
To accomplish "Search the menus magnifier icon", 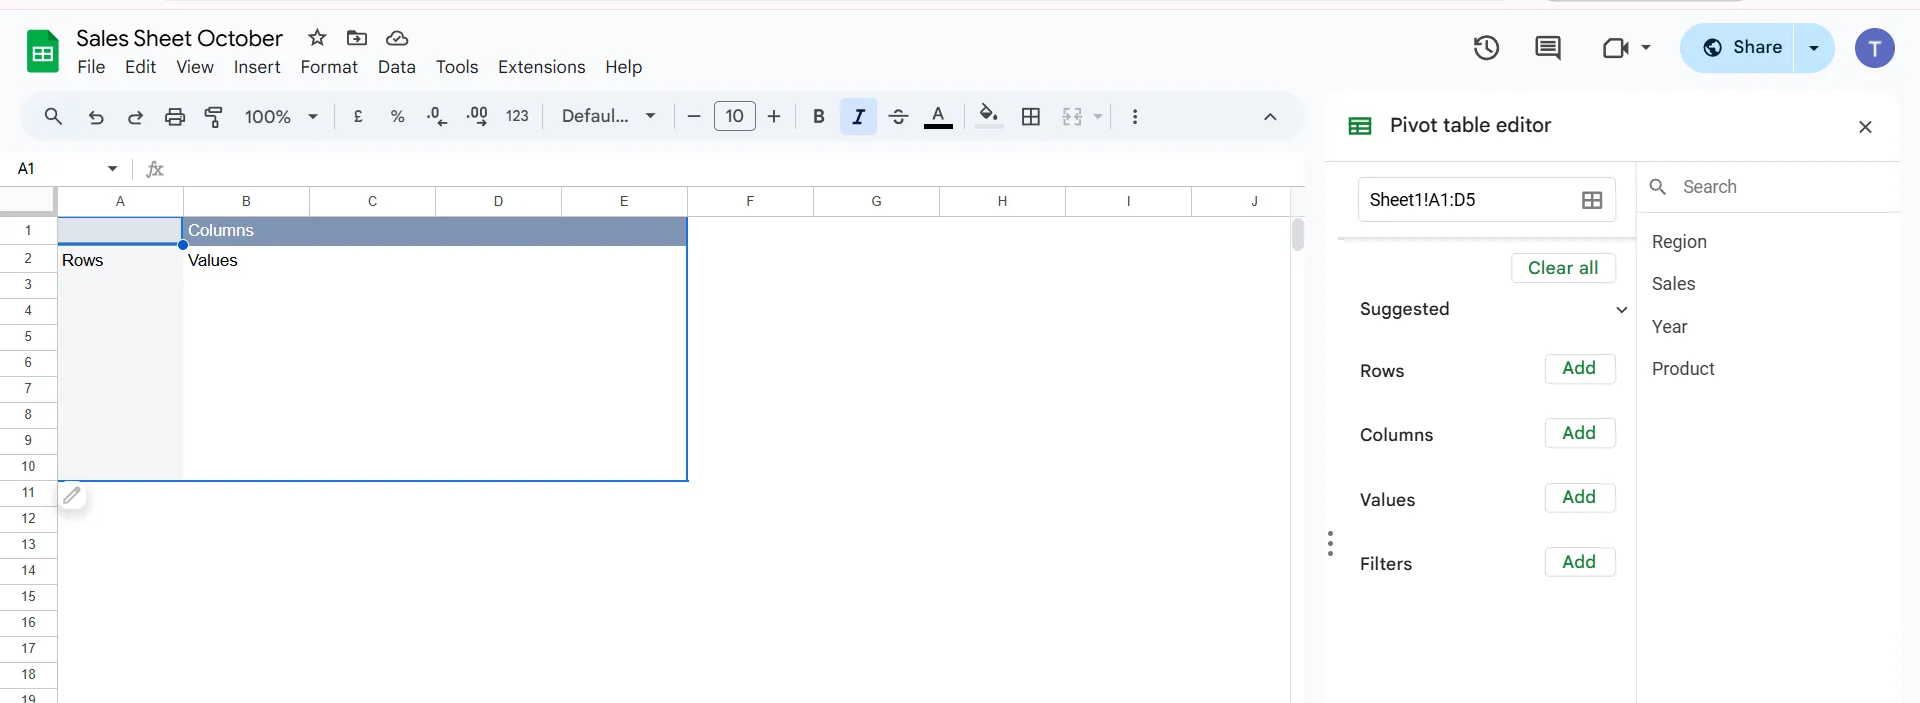I will [54, 116].
